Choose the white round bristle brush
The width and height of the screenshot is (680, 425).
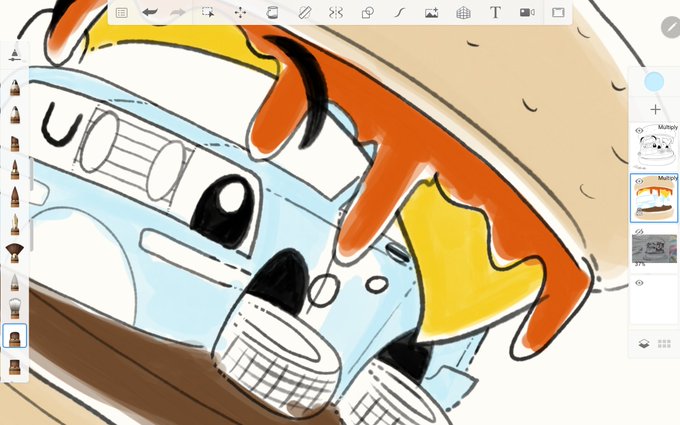pyautogui.click(x=15, y=308)
